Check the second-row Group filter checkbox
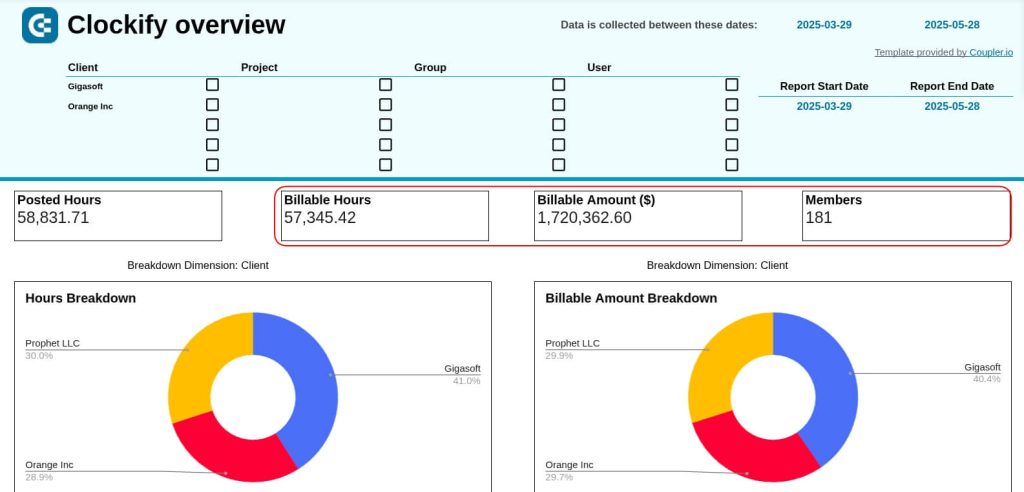Screen dimensions: 1024x492 pos(558,105)
